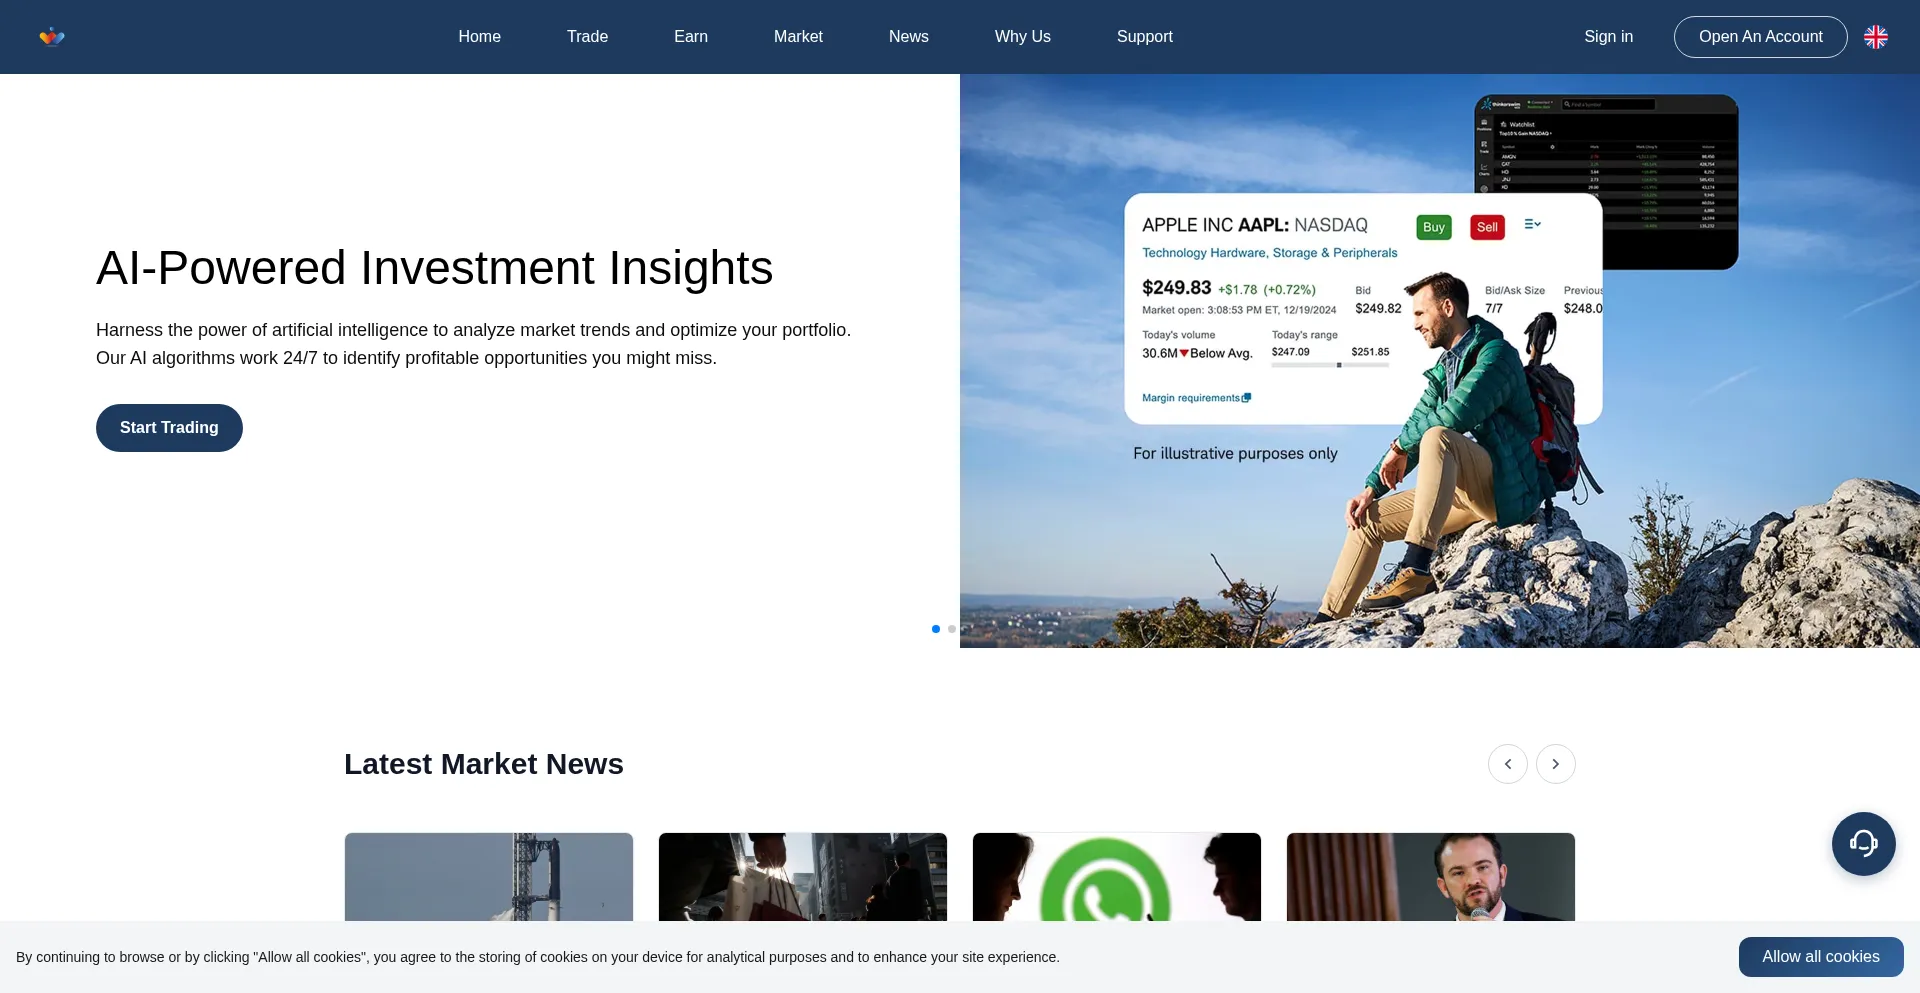Click the AI-Powered Investment Insights heading
The height and width of the screenshot is (993, 1920).
click(435, 268)
